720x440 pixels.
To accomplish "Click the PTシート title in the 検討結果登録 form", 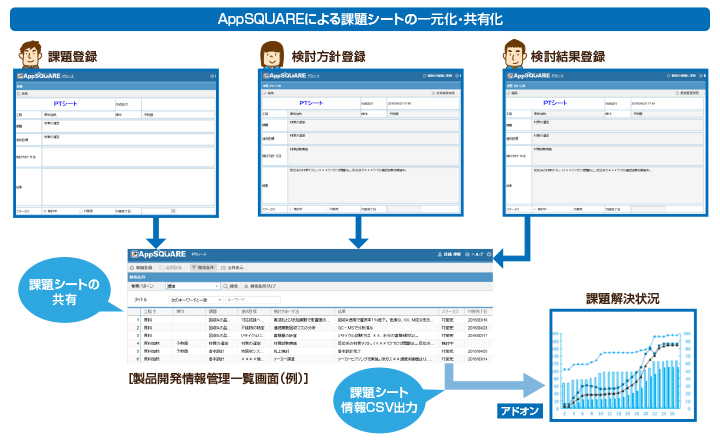I will pyautogui.click(x=555, y=103).
